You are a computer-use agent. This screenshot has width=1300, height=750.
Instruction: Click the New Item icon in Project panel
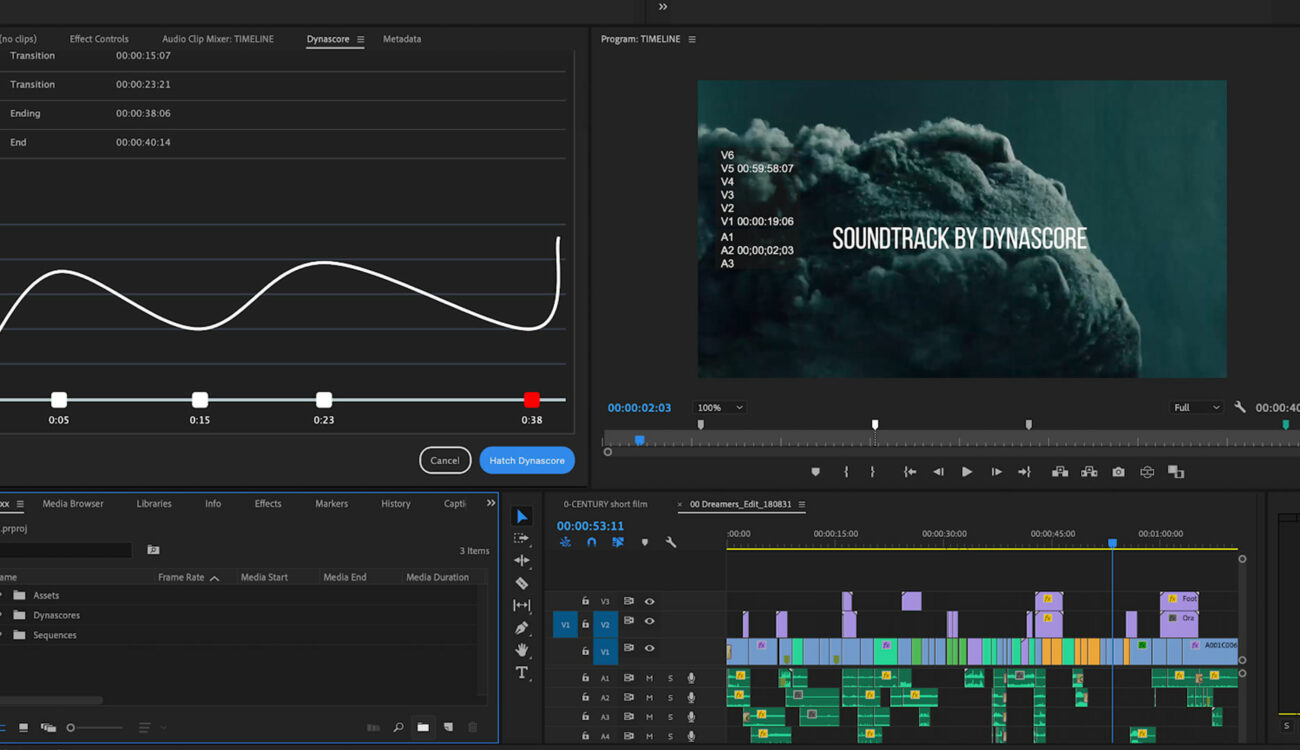tap(448, 727)
